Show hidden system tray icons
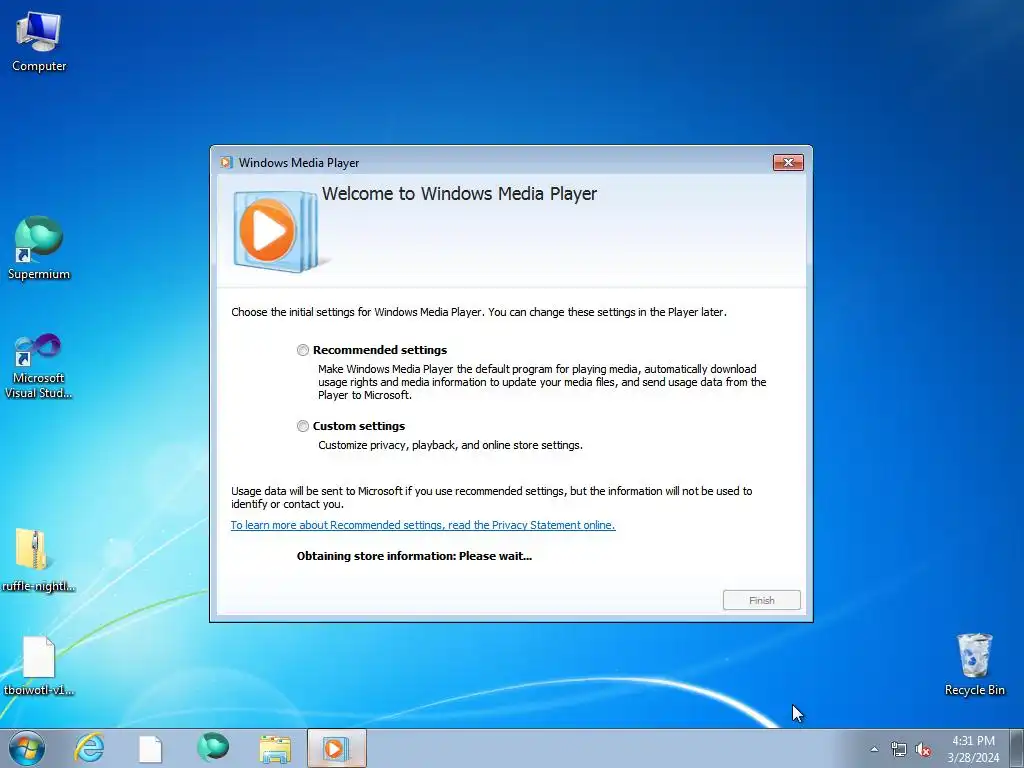1024x768 pixels. pyautogui.click(x=874, y=749)
